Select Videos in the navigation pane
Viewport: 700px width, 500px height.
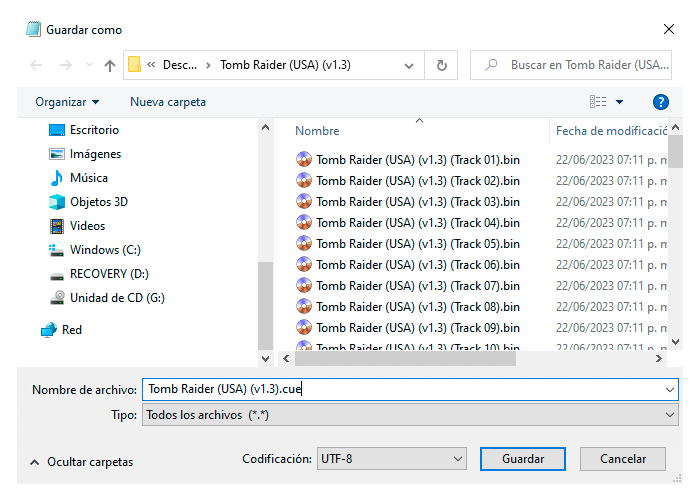pos(88,226)
